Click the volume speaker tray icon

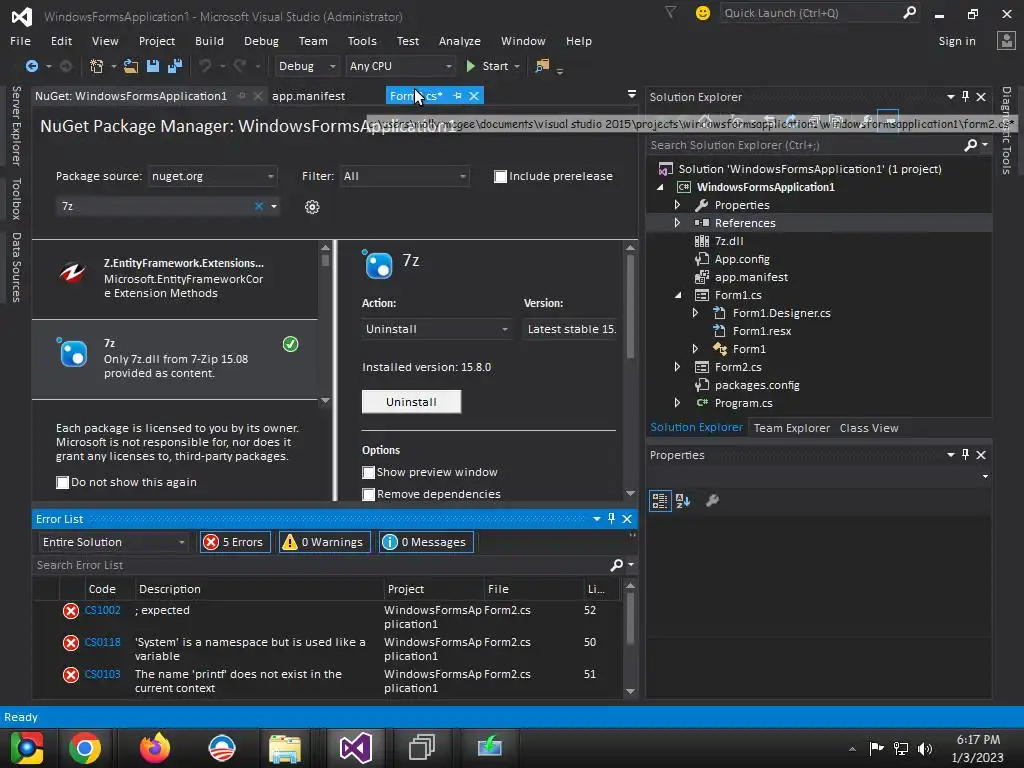click(x=924, y=748)
